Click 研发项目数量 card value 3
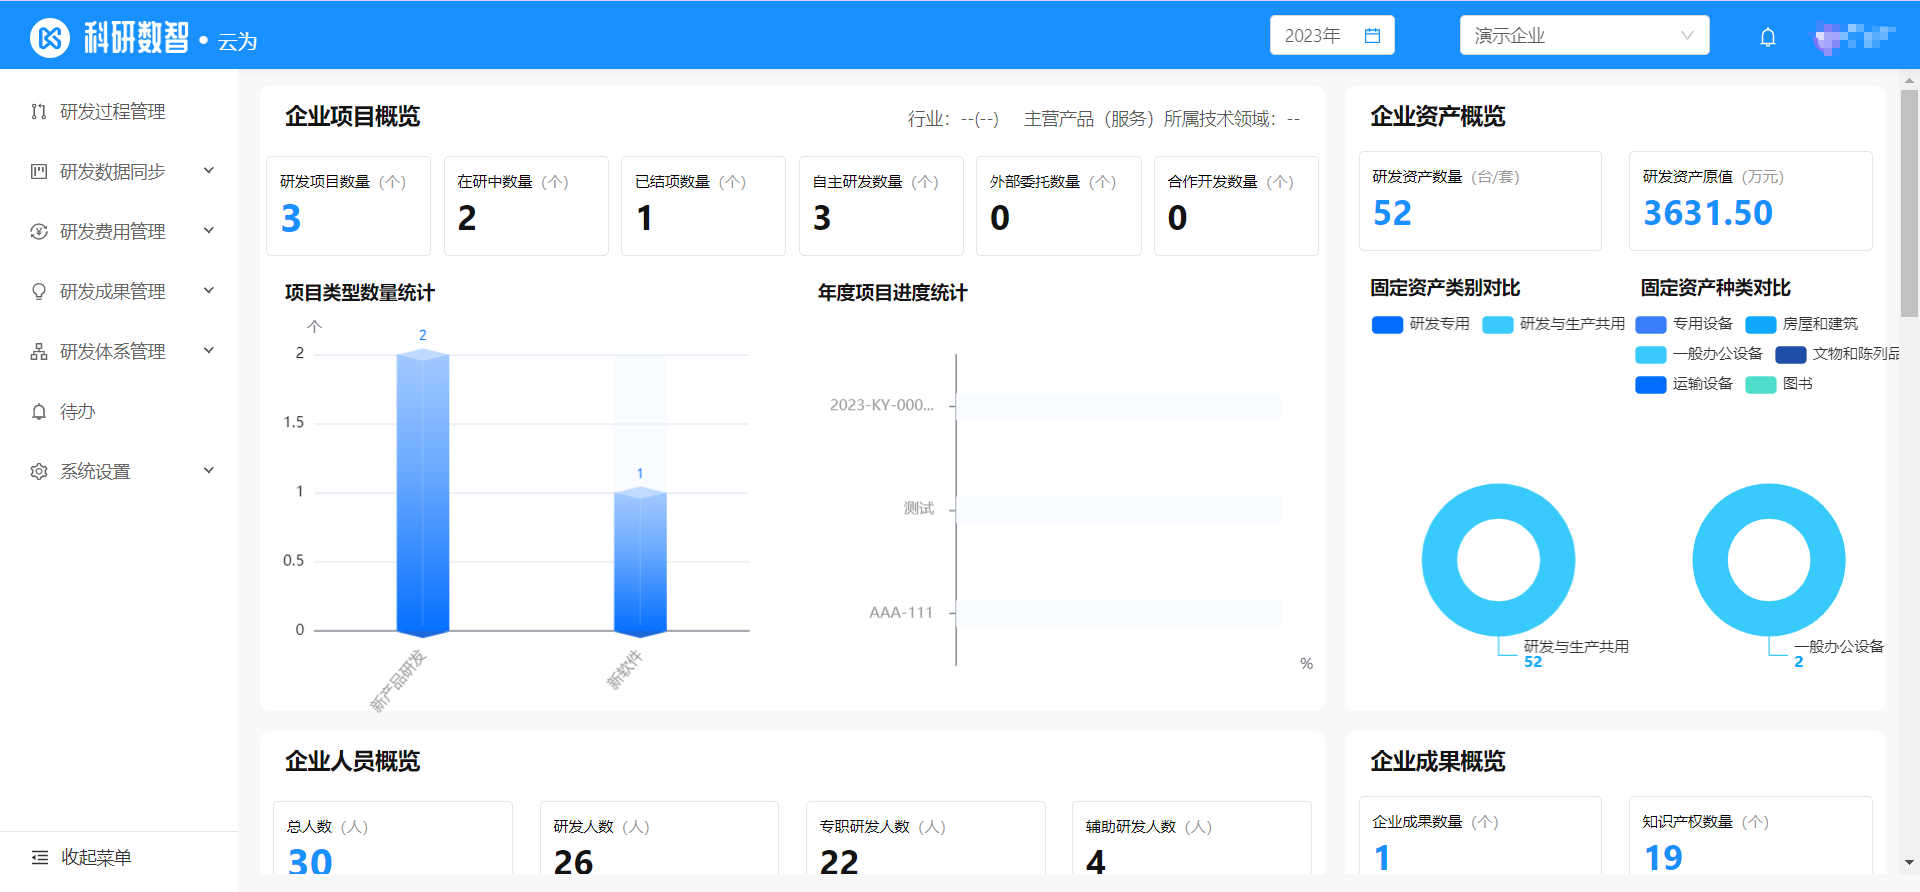The image size is (1920, 892). [x=291, y=218]
